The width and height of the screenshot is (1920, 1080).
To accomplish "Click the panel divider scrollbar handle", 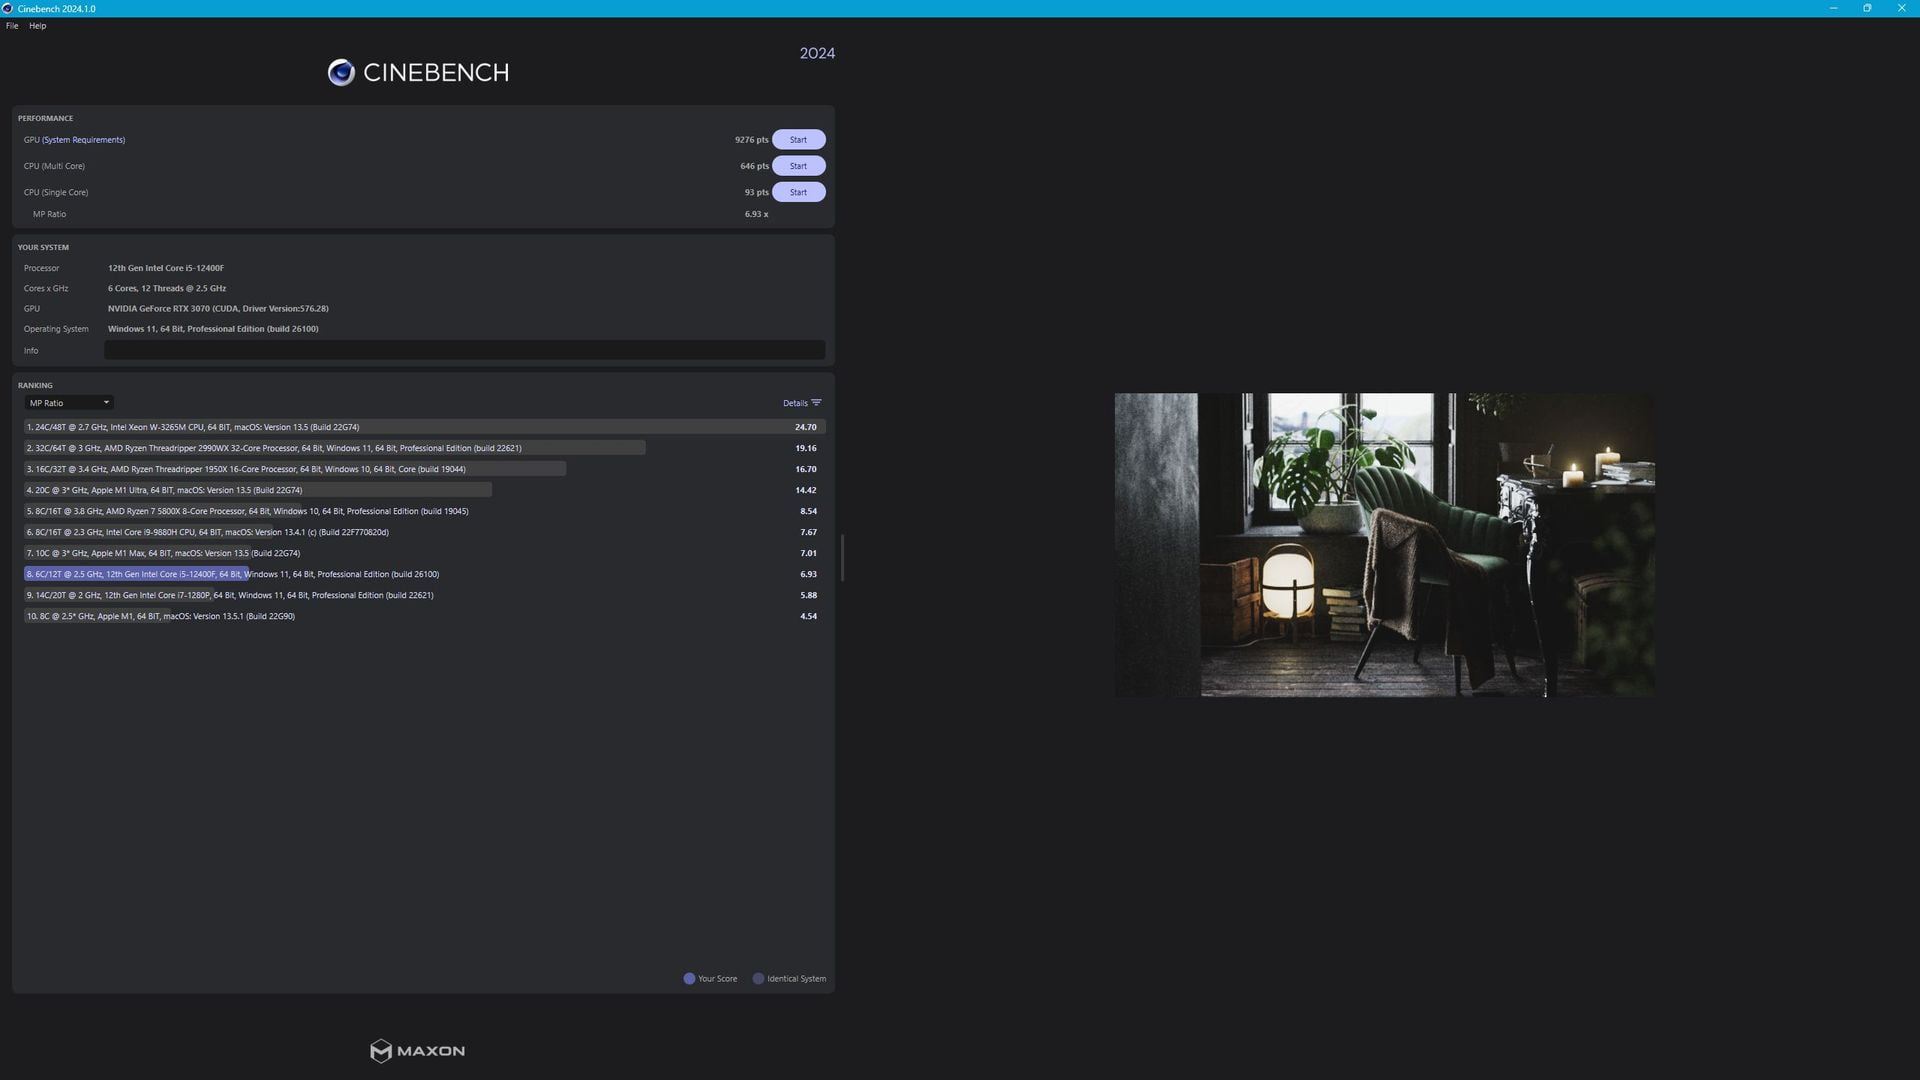I will 842,558.
